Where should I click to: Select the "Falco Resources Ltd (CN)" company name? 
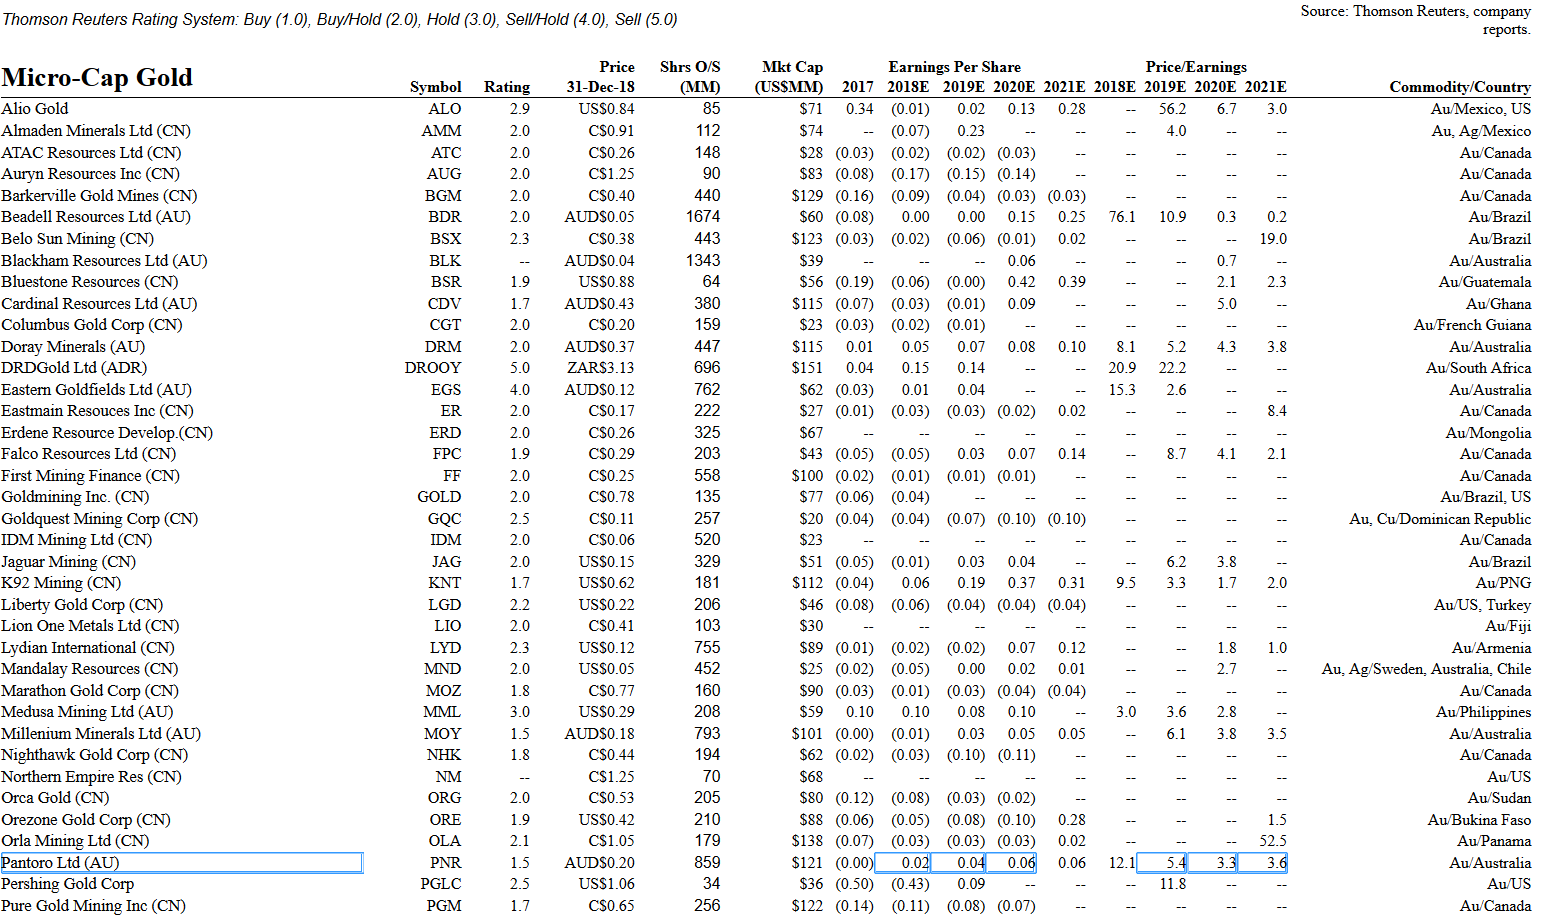click(x=89, y=454)
